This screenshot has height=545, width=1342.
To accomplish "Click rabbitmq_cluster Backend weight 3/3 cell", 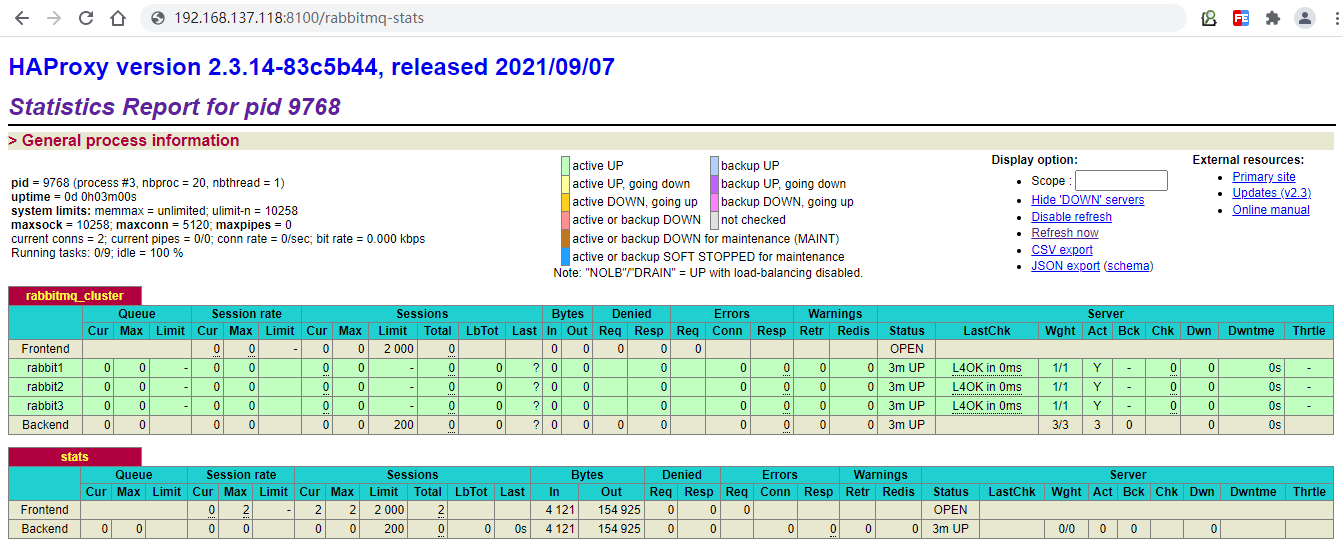I will pos(1060,425).
